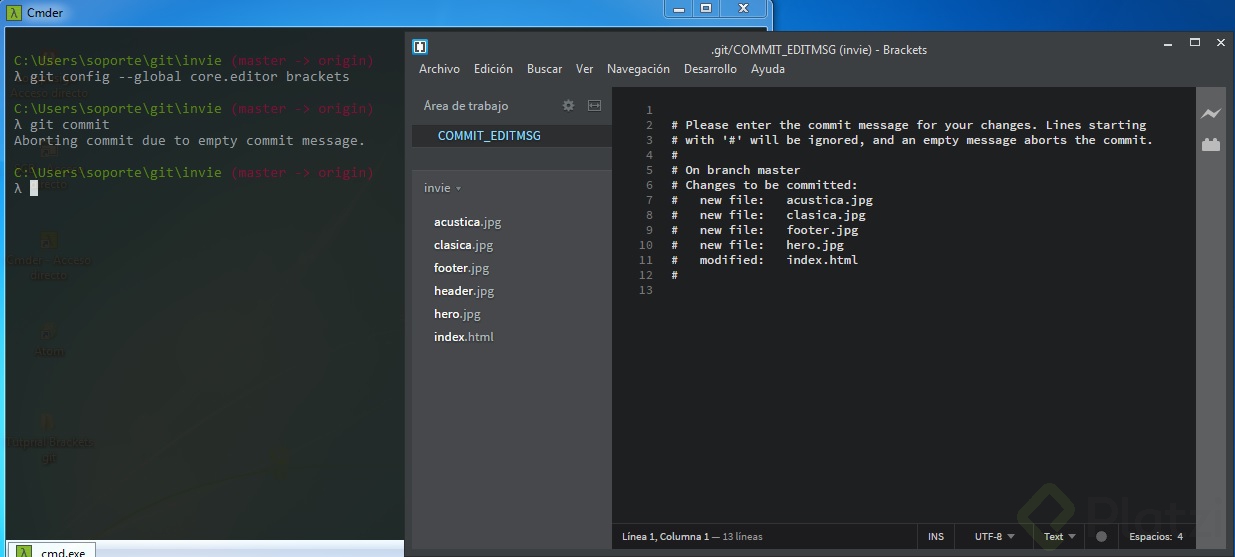Close the Brackets window

point(1221,43)
